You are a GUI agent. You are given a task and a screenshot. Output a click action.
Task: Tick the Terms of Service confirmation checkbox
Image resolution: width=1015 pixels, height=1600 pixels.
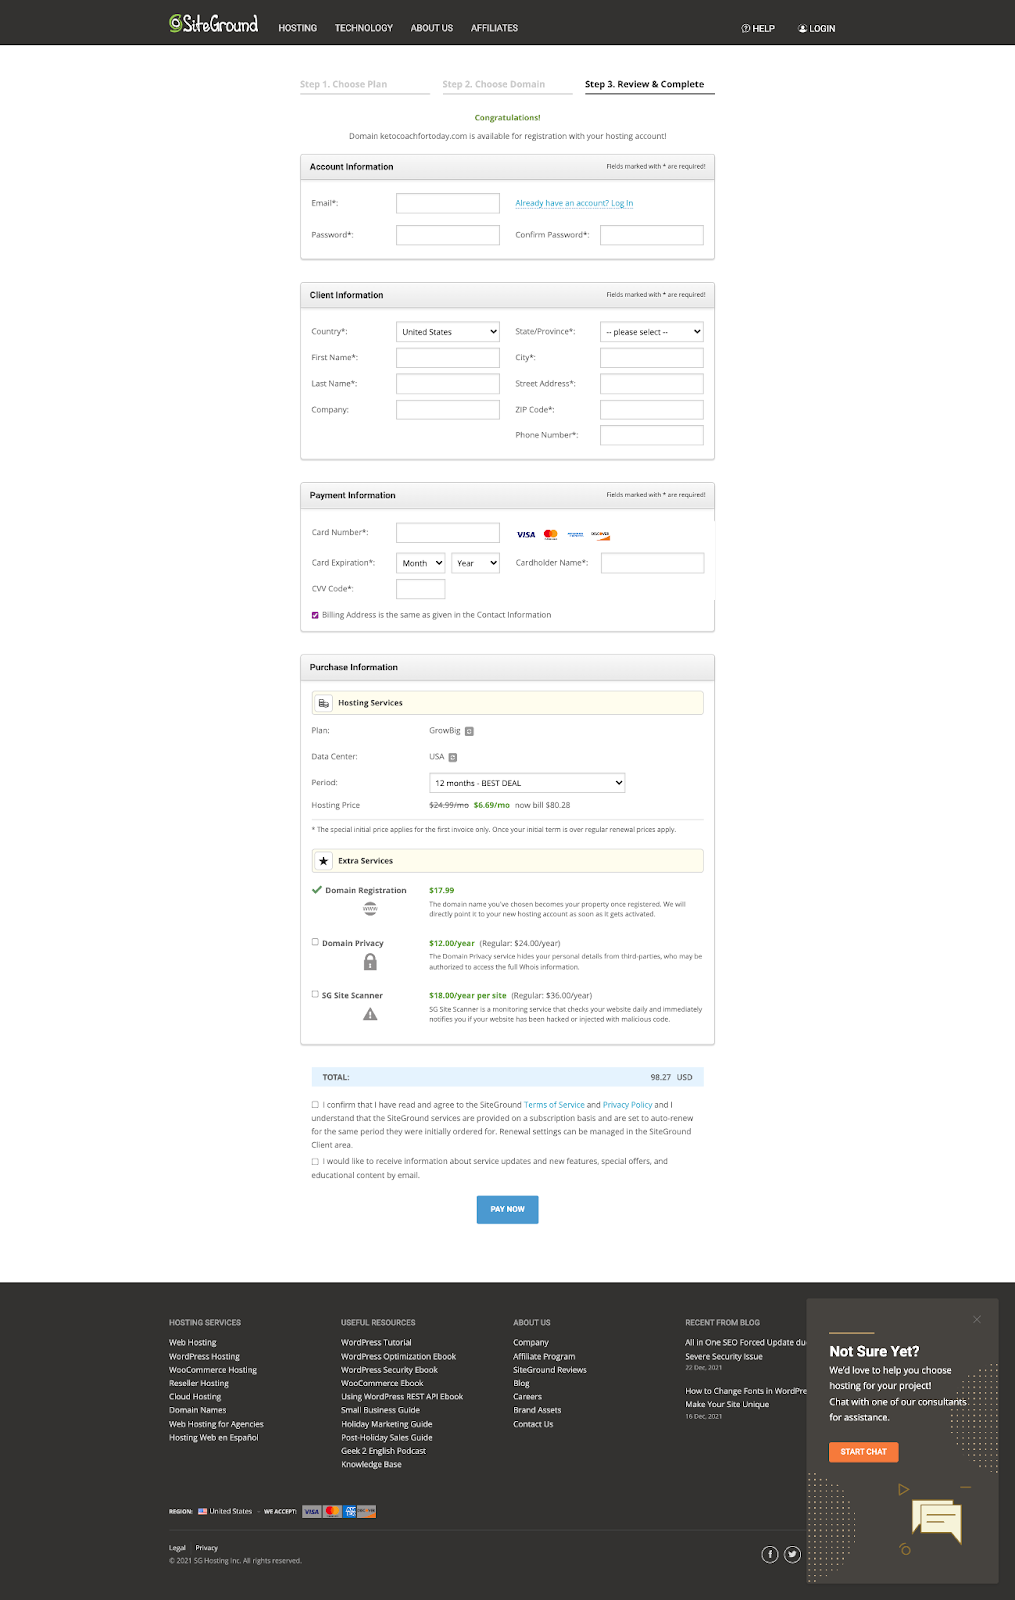(x=315, y=1105)
